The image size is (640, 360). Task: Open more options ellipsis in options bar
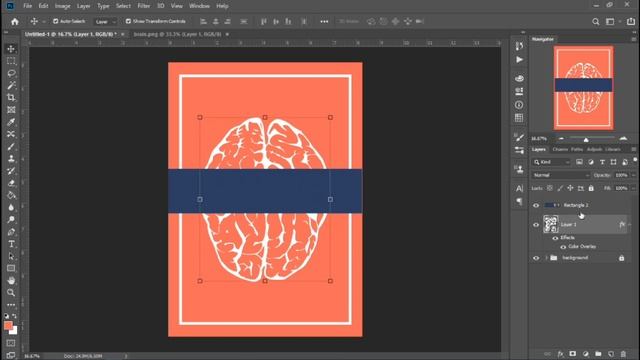coord(324,21)
